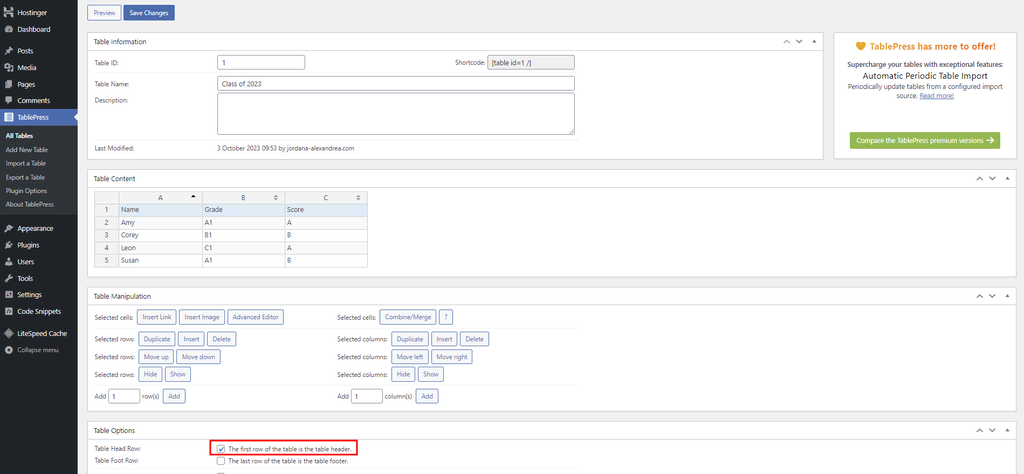
Task: Delete the selected columns
Action: [x=475, y=340]
